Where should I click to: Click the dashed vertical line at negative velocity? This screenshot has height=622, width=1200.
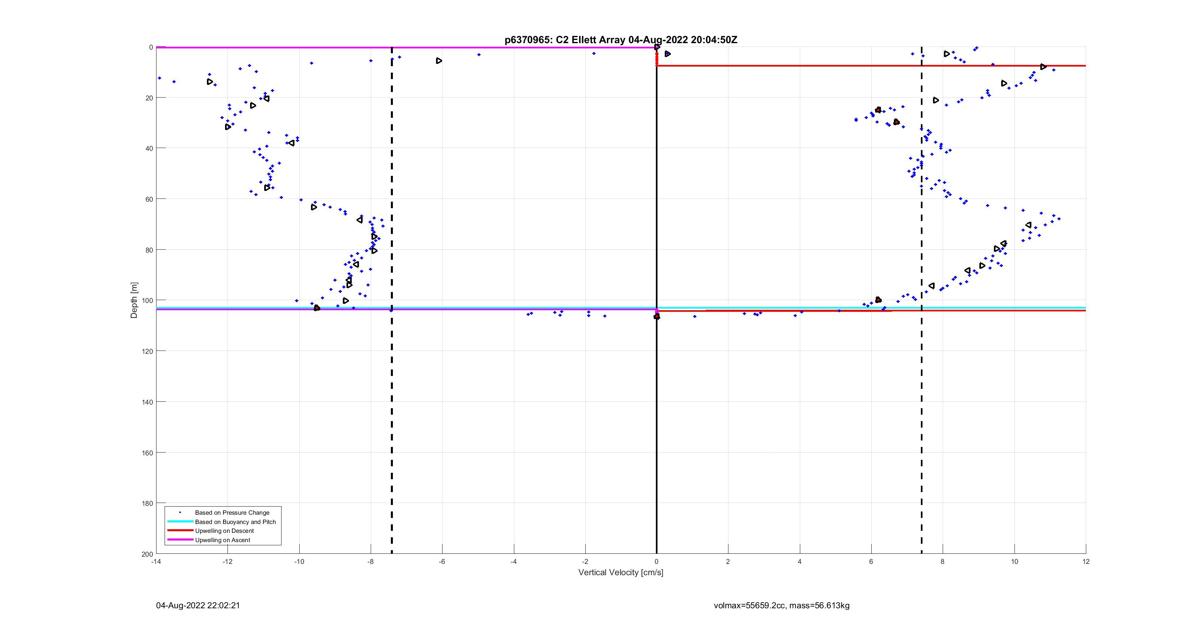click(x=392, y=300)
